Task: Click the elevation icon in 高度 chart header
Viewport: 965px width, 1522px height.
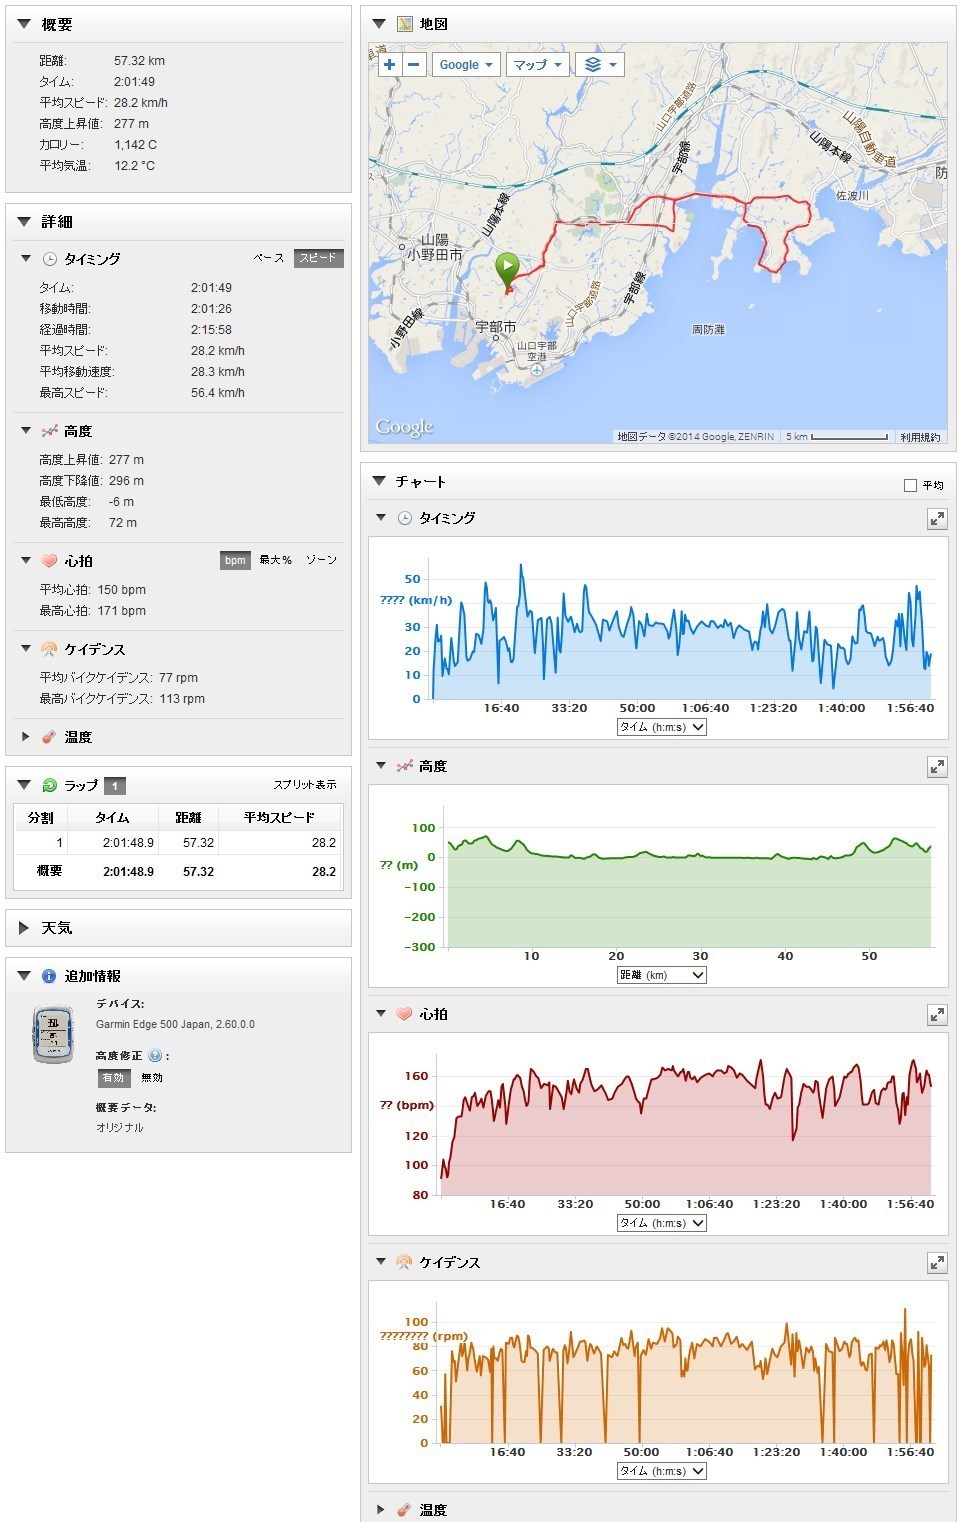Action: coord(404,766)
